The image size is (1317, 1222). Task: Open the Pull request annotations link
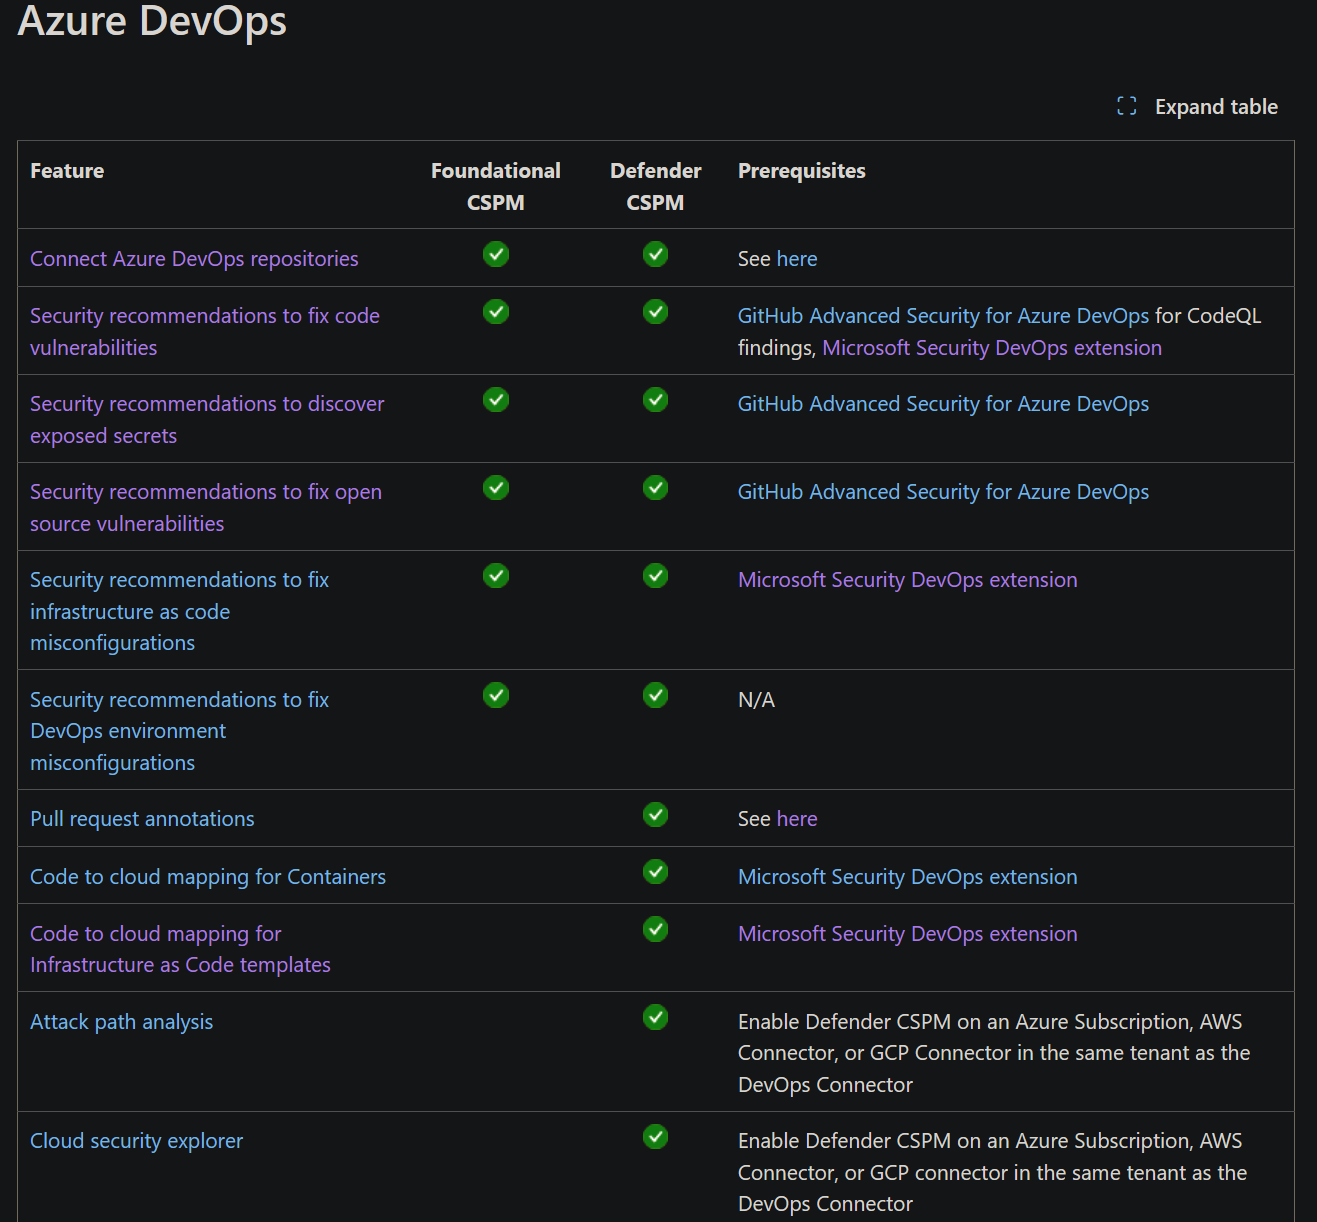pyautogui.click(x=142, y=819)
